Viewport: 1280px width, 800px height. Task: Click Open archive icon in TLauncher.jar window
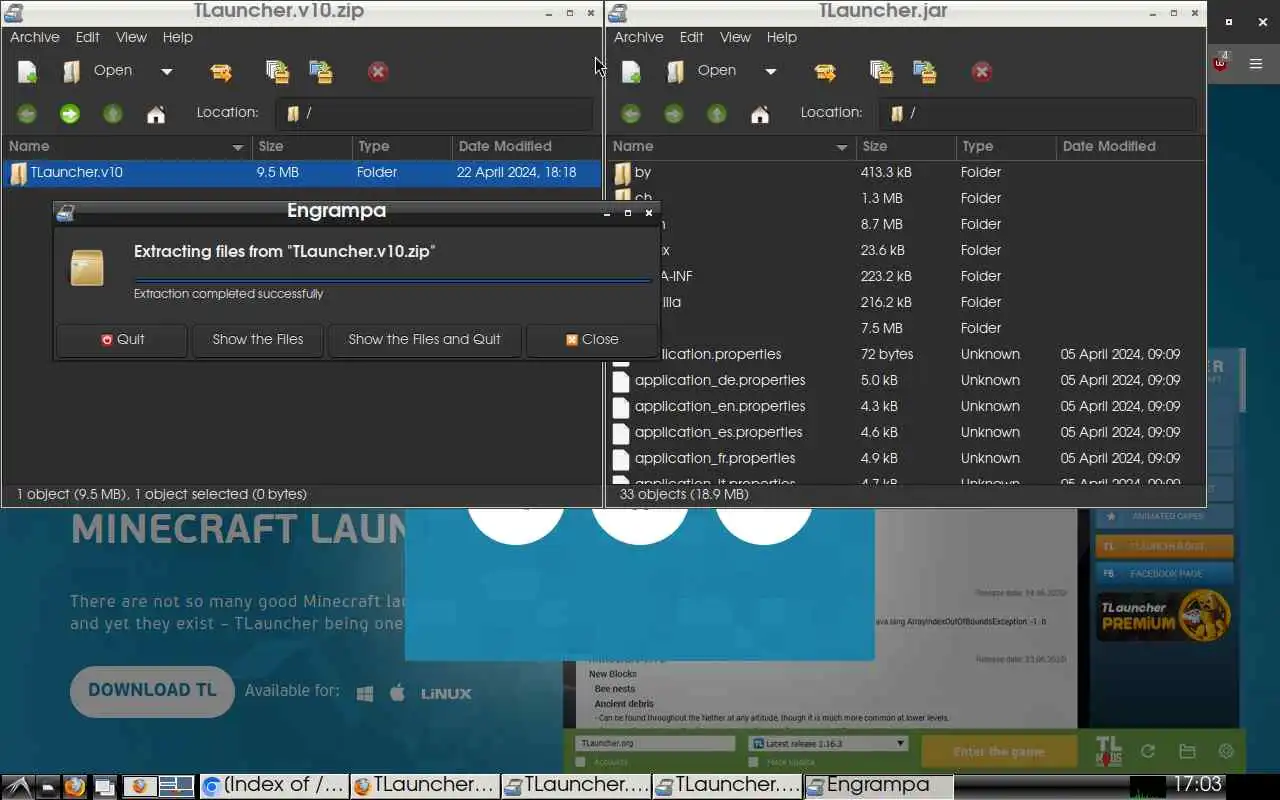[x=675, y=71]
